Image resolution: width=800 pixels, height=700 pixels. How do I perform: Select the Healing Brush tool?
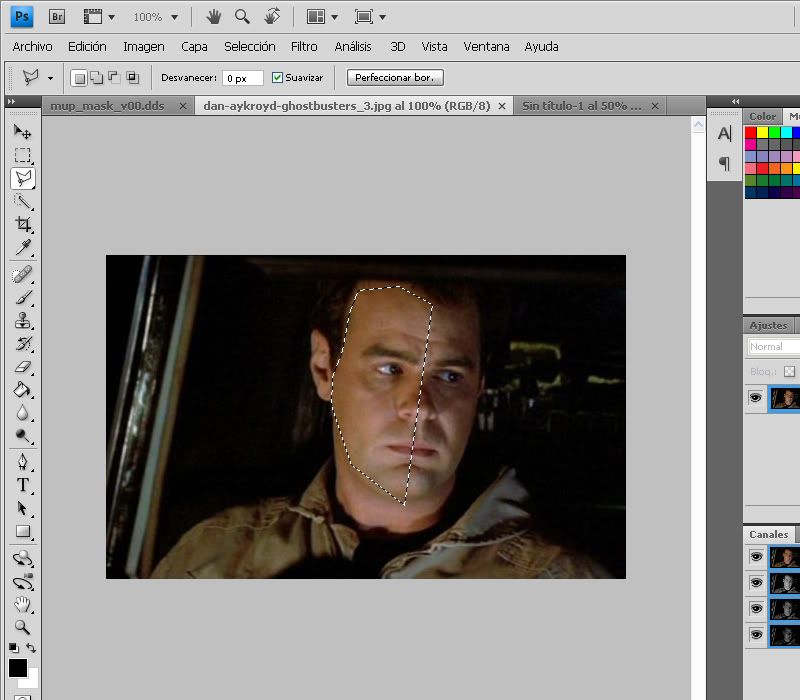pos(22,274)
